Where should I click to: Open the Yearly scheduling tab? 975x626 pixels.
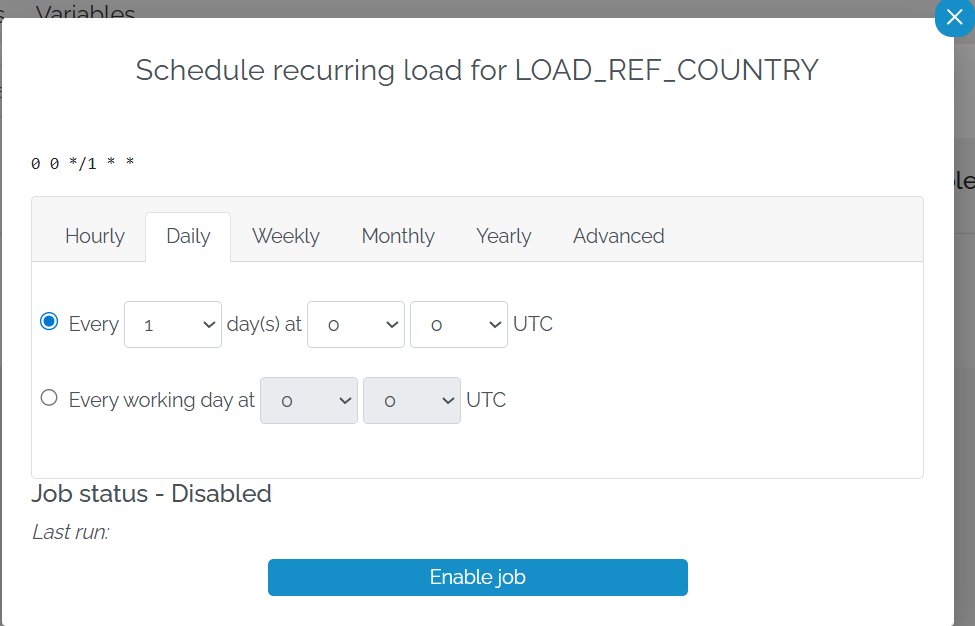(503, 236)
